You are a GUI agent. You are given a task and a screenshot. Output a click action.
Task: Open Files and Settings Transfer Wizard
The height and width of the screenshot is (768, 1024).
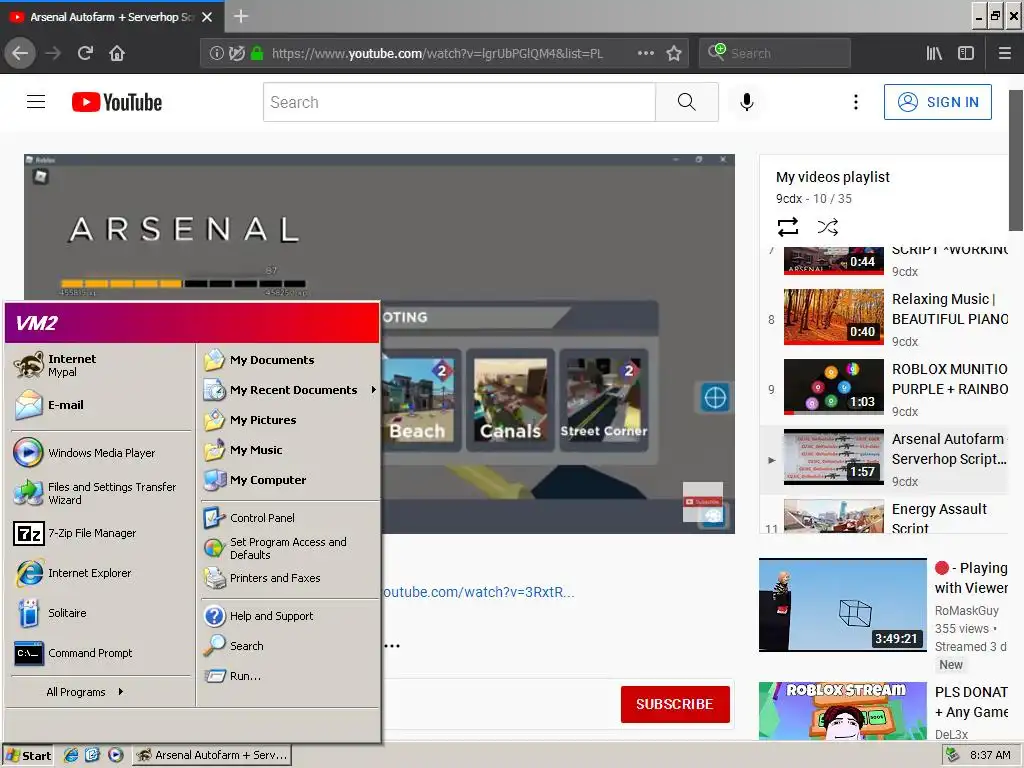coord(101,493)
